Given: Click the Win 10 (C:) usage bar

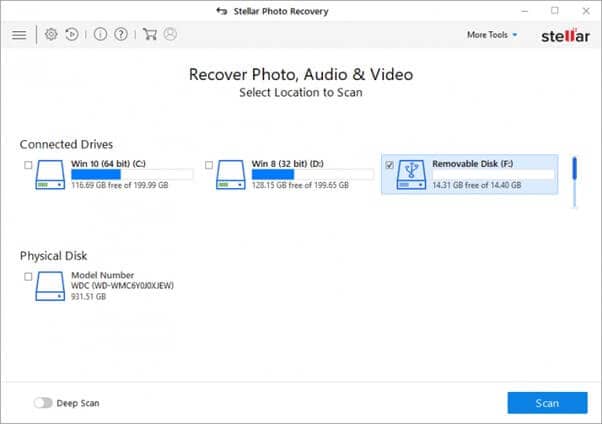Looking at the screenshot, I should (x=132, y=175).
